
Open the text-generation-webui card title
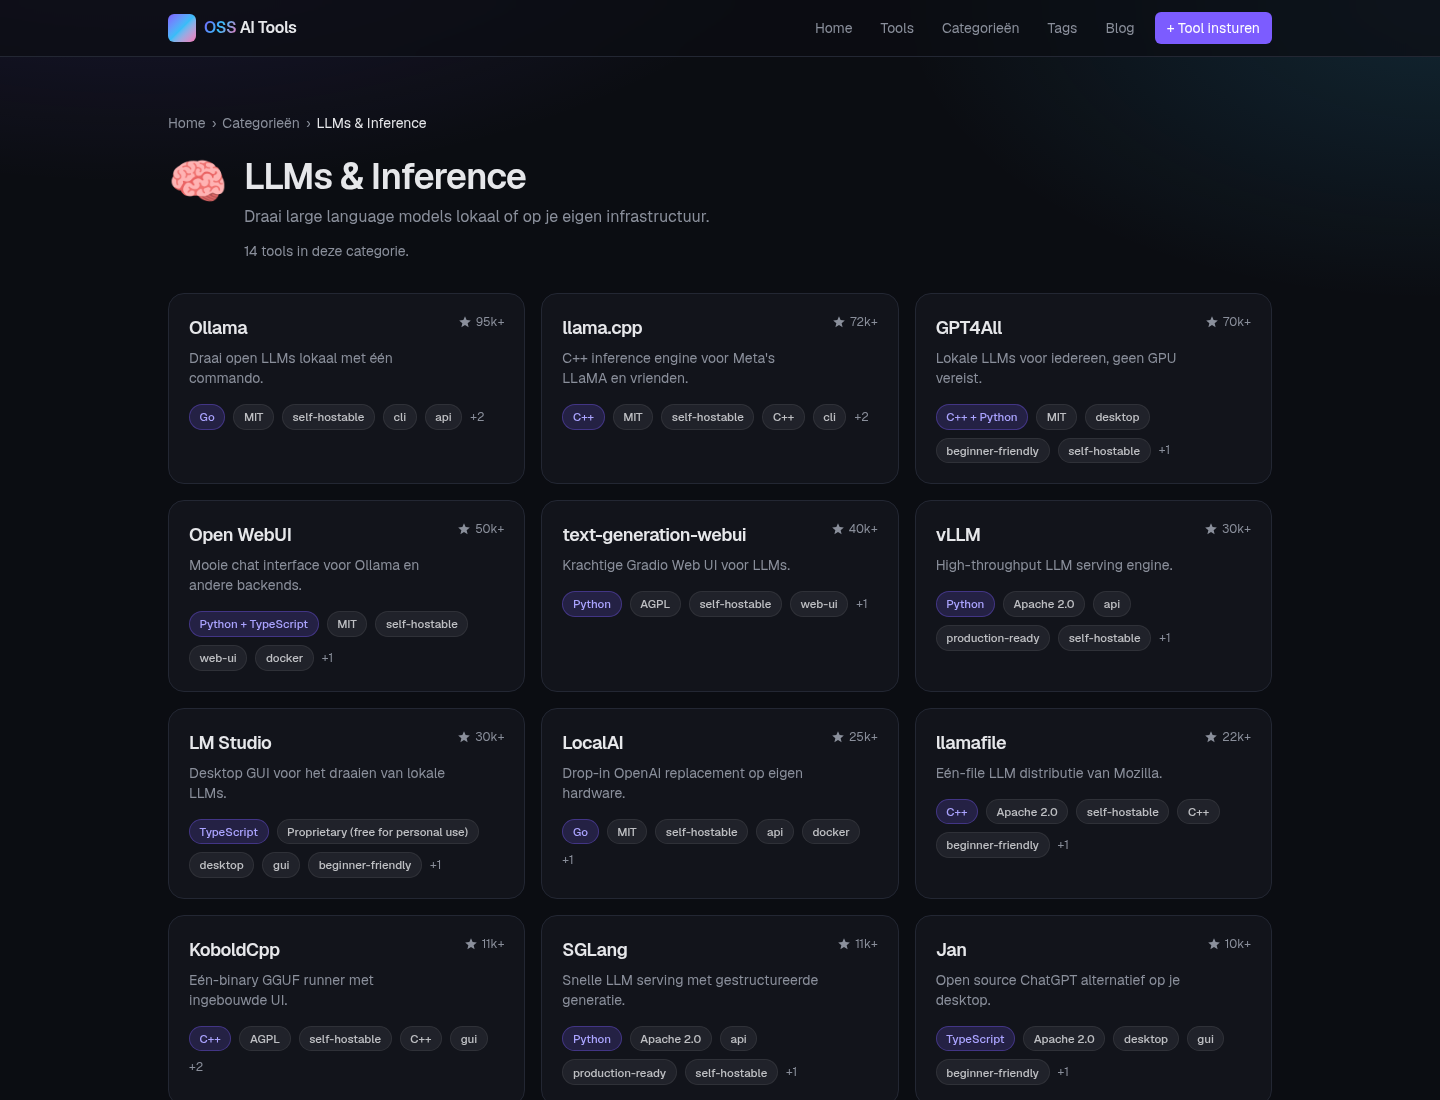pos(654,535)
